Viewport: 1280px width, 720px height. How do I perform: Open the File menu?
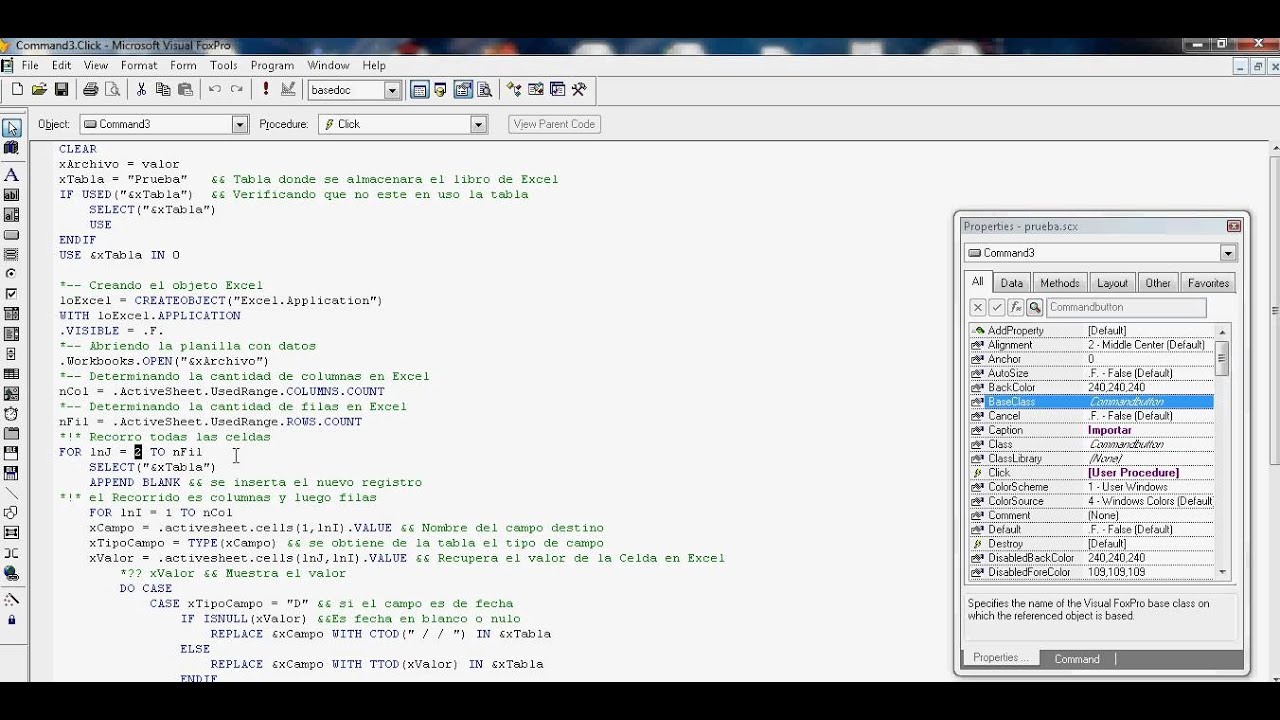coord(30,65)
